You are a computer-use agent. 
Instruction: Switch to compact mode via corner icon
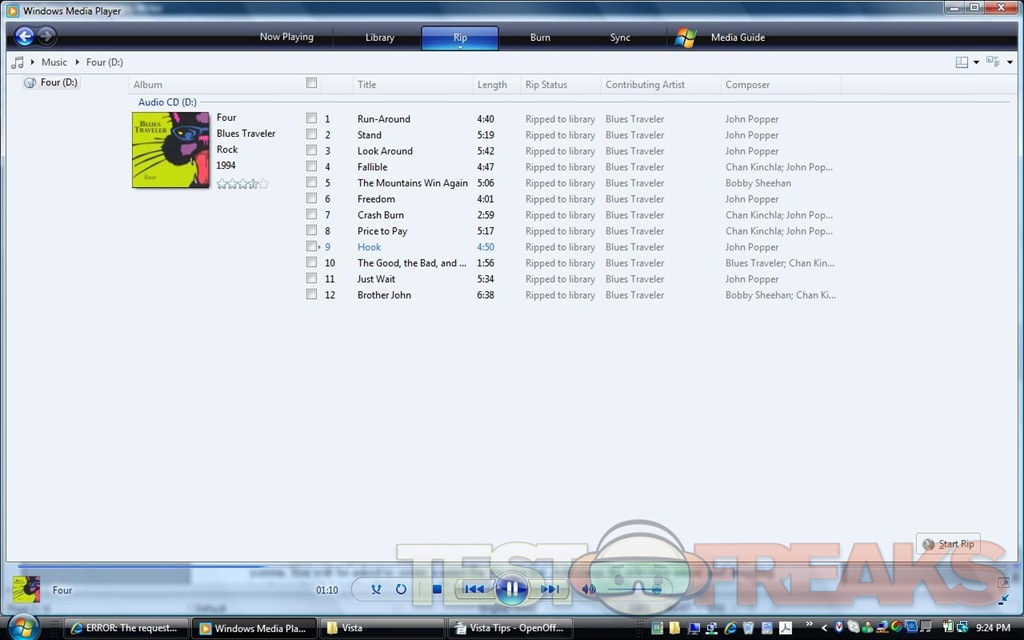1003,599
